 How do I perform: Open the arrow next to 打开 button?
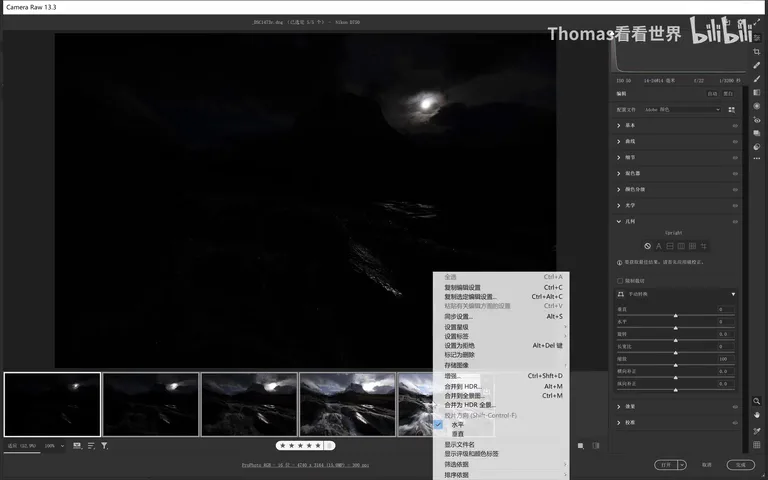[x=682, y=465]
